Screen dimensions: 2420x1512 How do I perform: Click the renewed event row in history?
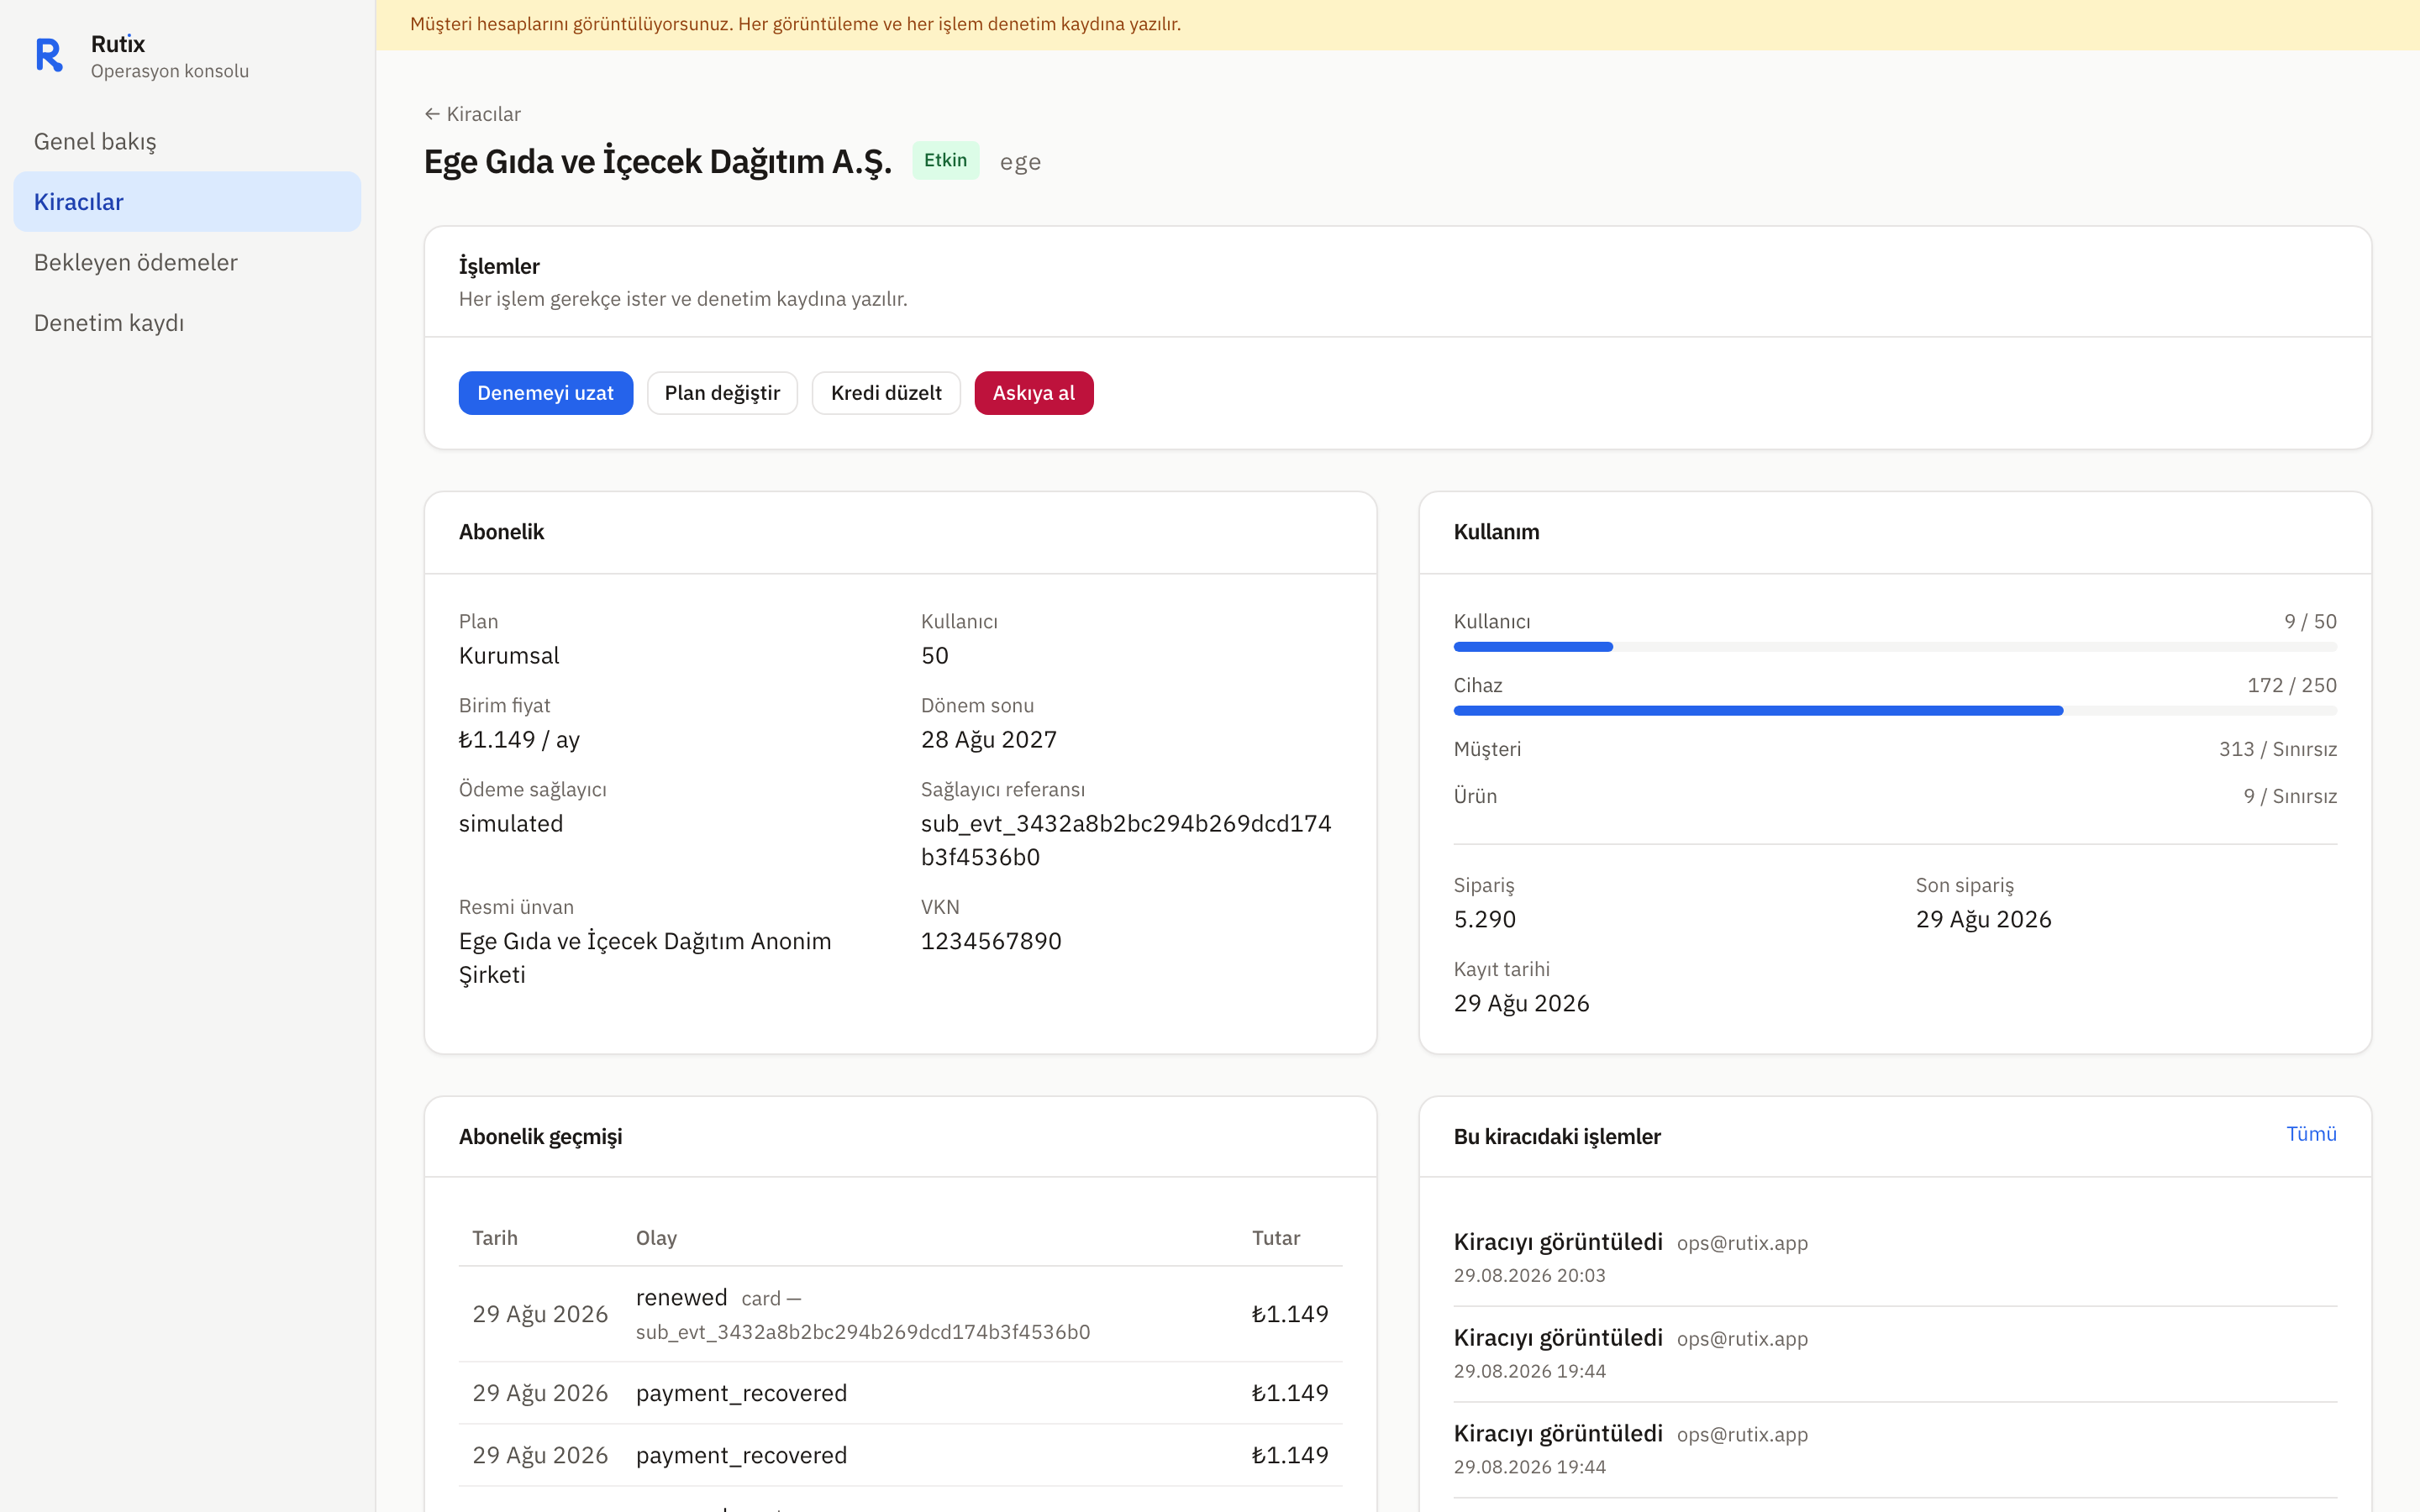pyautogui.click(x=900, y=1314)
